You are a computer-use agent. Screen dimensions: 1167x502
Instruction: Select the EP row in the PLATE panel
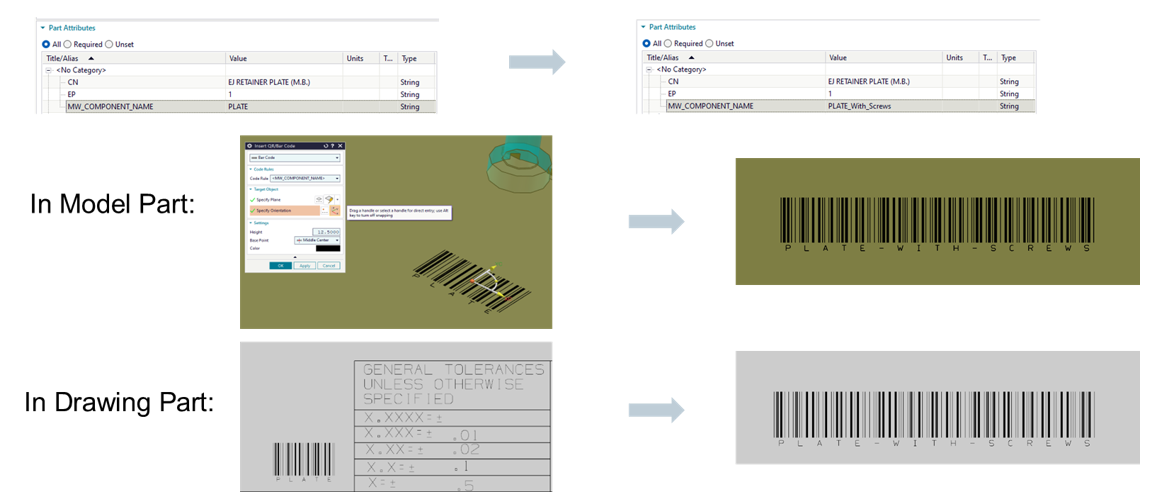point(240,95)
